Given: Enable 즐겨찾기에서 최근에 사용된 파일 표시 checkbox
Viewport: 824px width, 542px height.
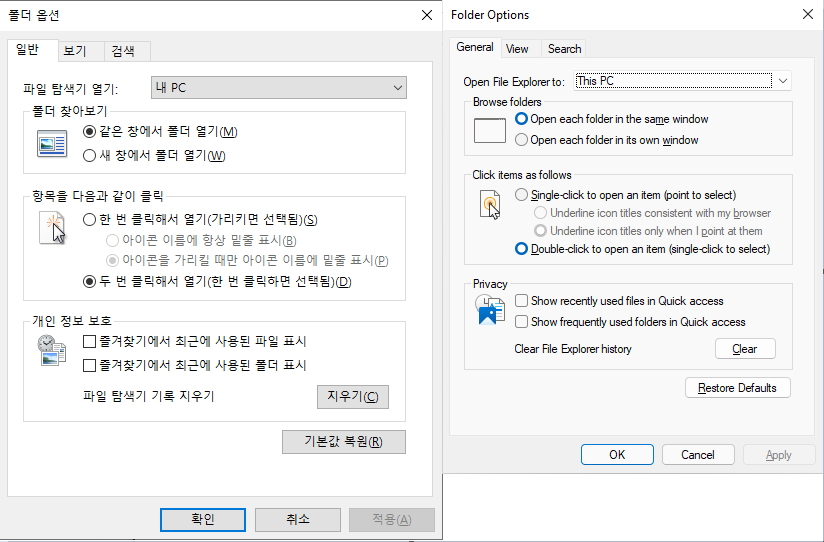Looking at the screenshot, I should point(89,342).
